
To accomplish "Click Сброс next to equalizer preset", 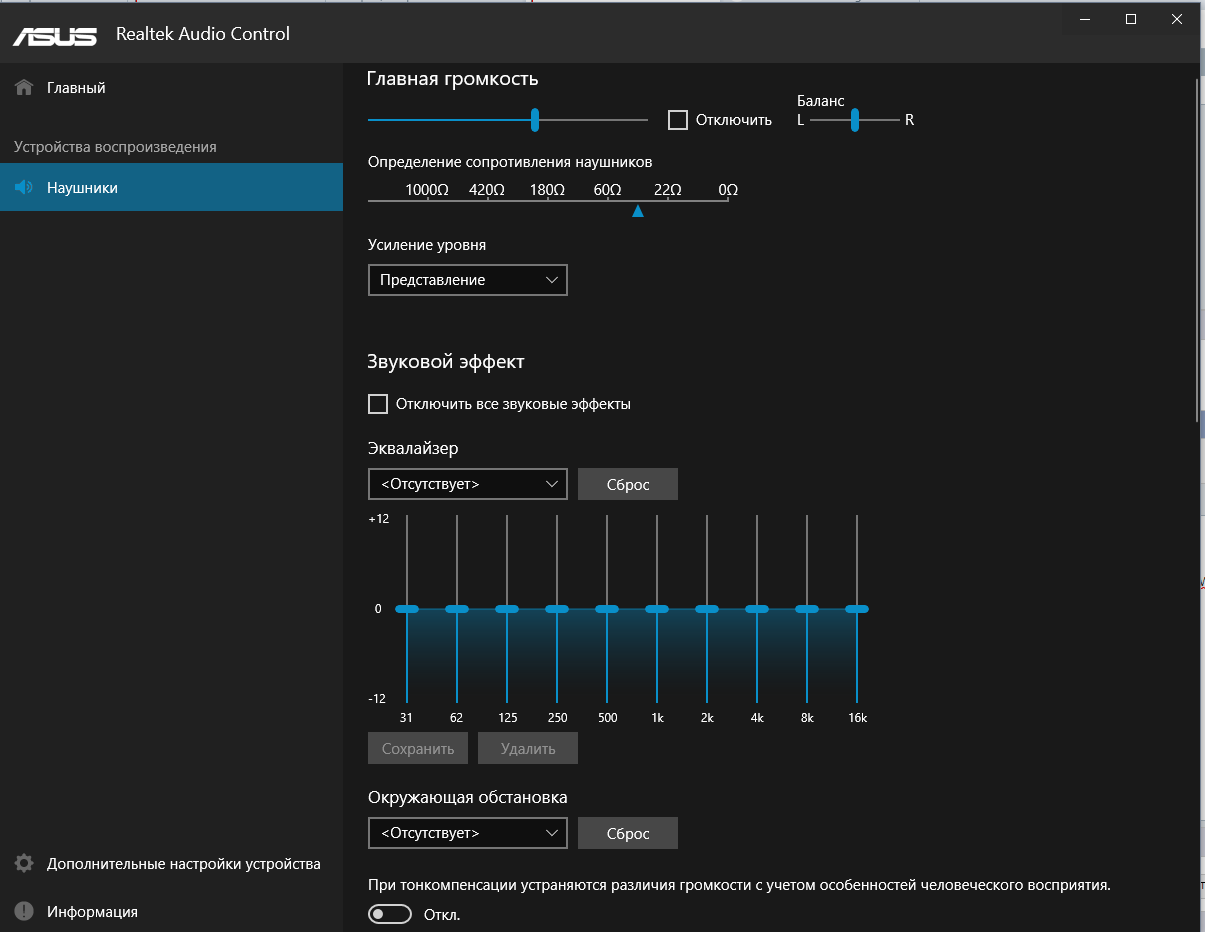I will click(x=628, y=484).
